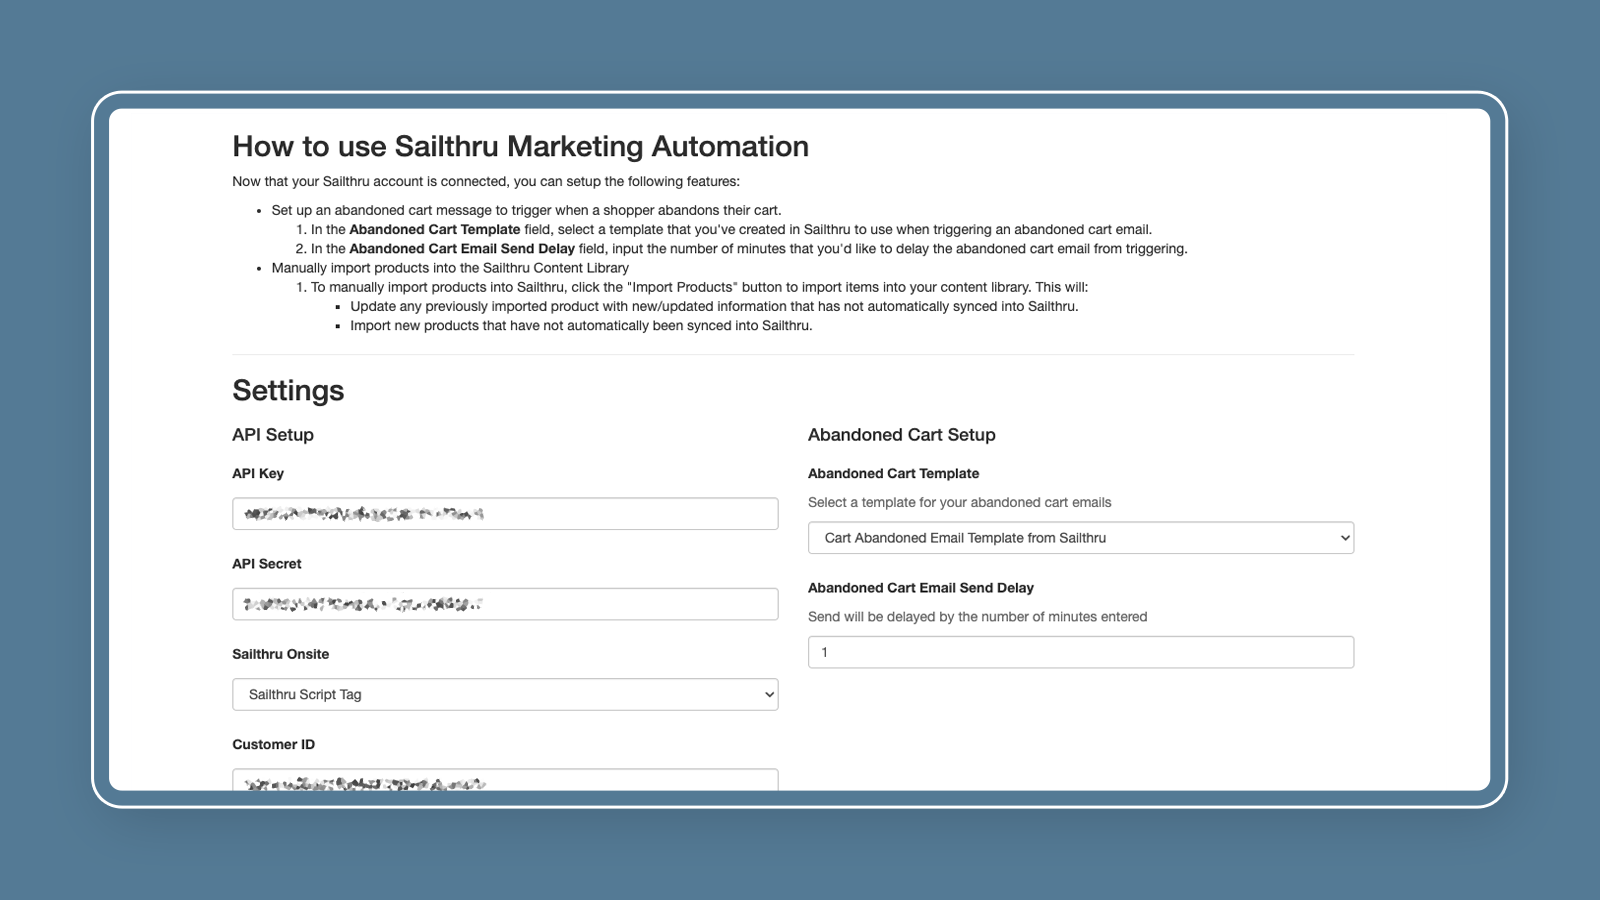The width and height of the screenshot is (1600, 900).
Task: Click the step 'select a template that you've created in Sailthru'
Action: (x=731, y=230)
